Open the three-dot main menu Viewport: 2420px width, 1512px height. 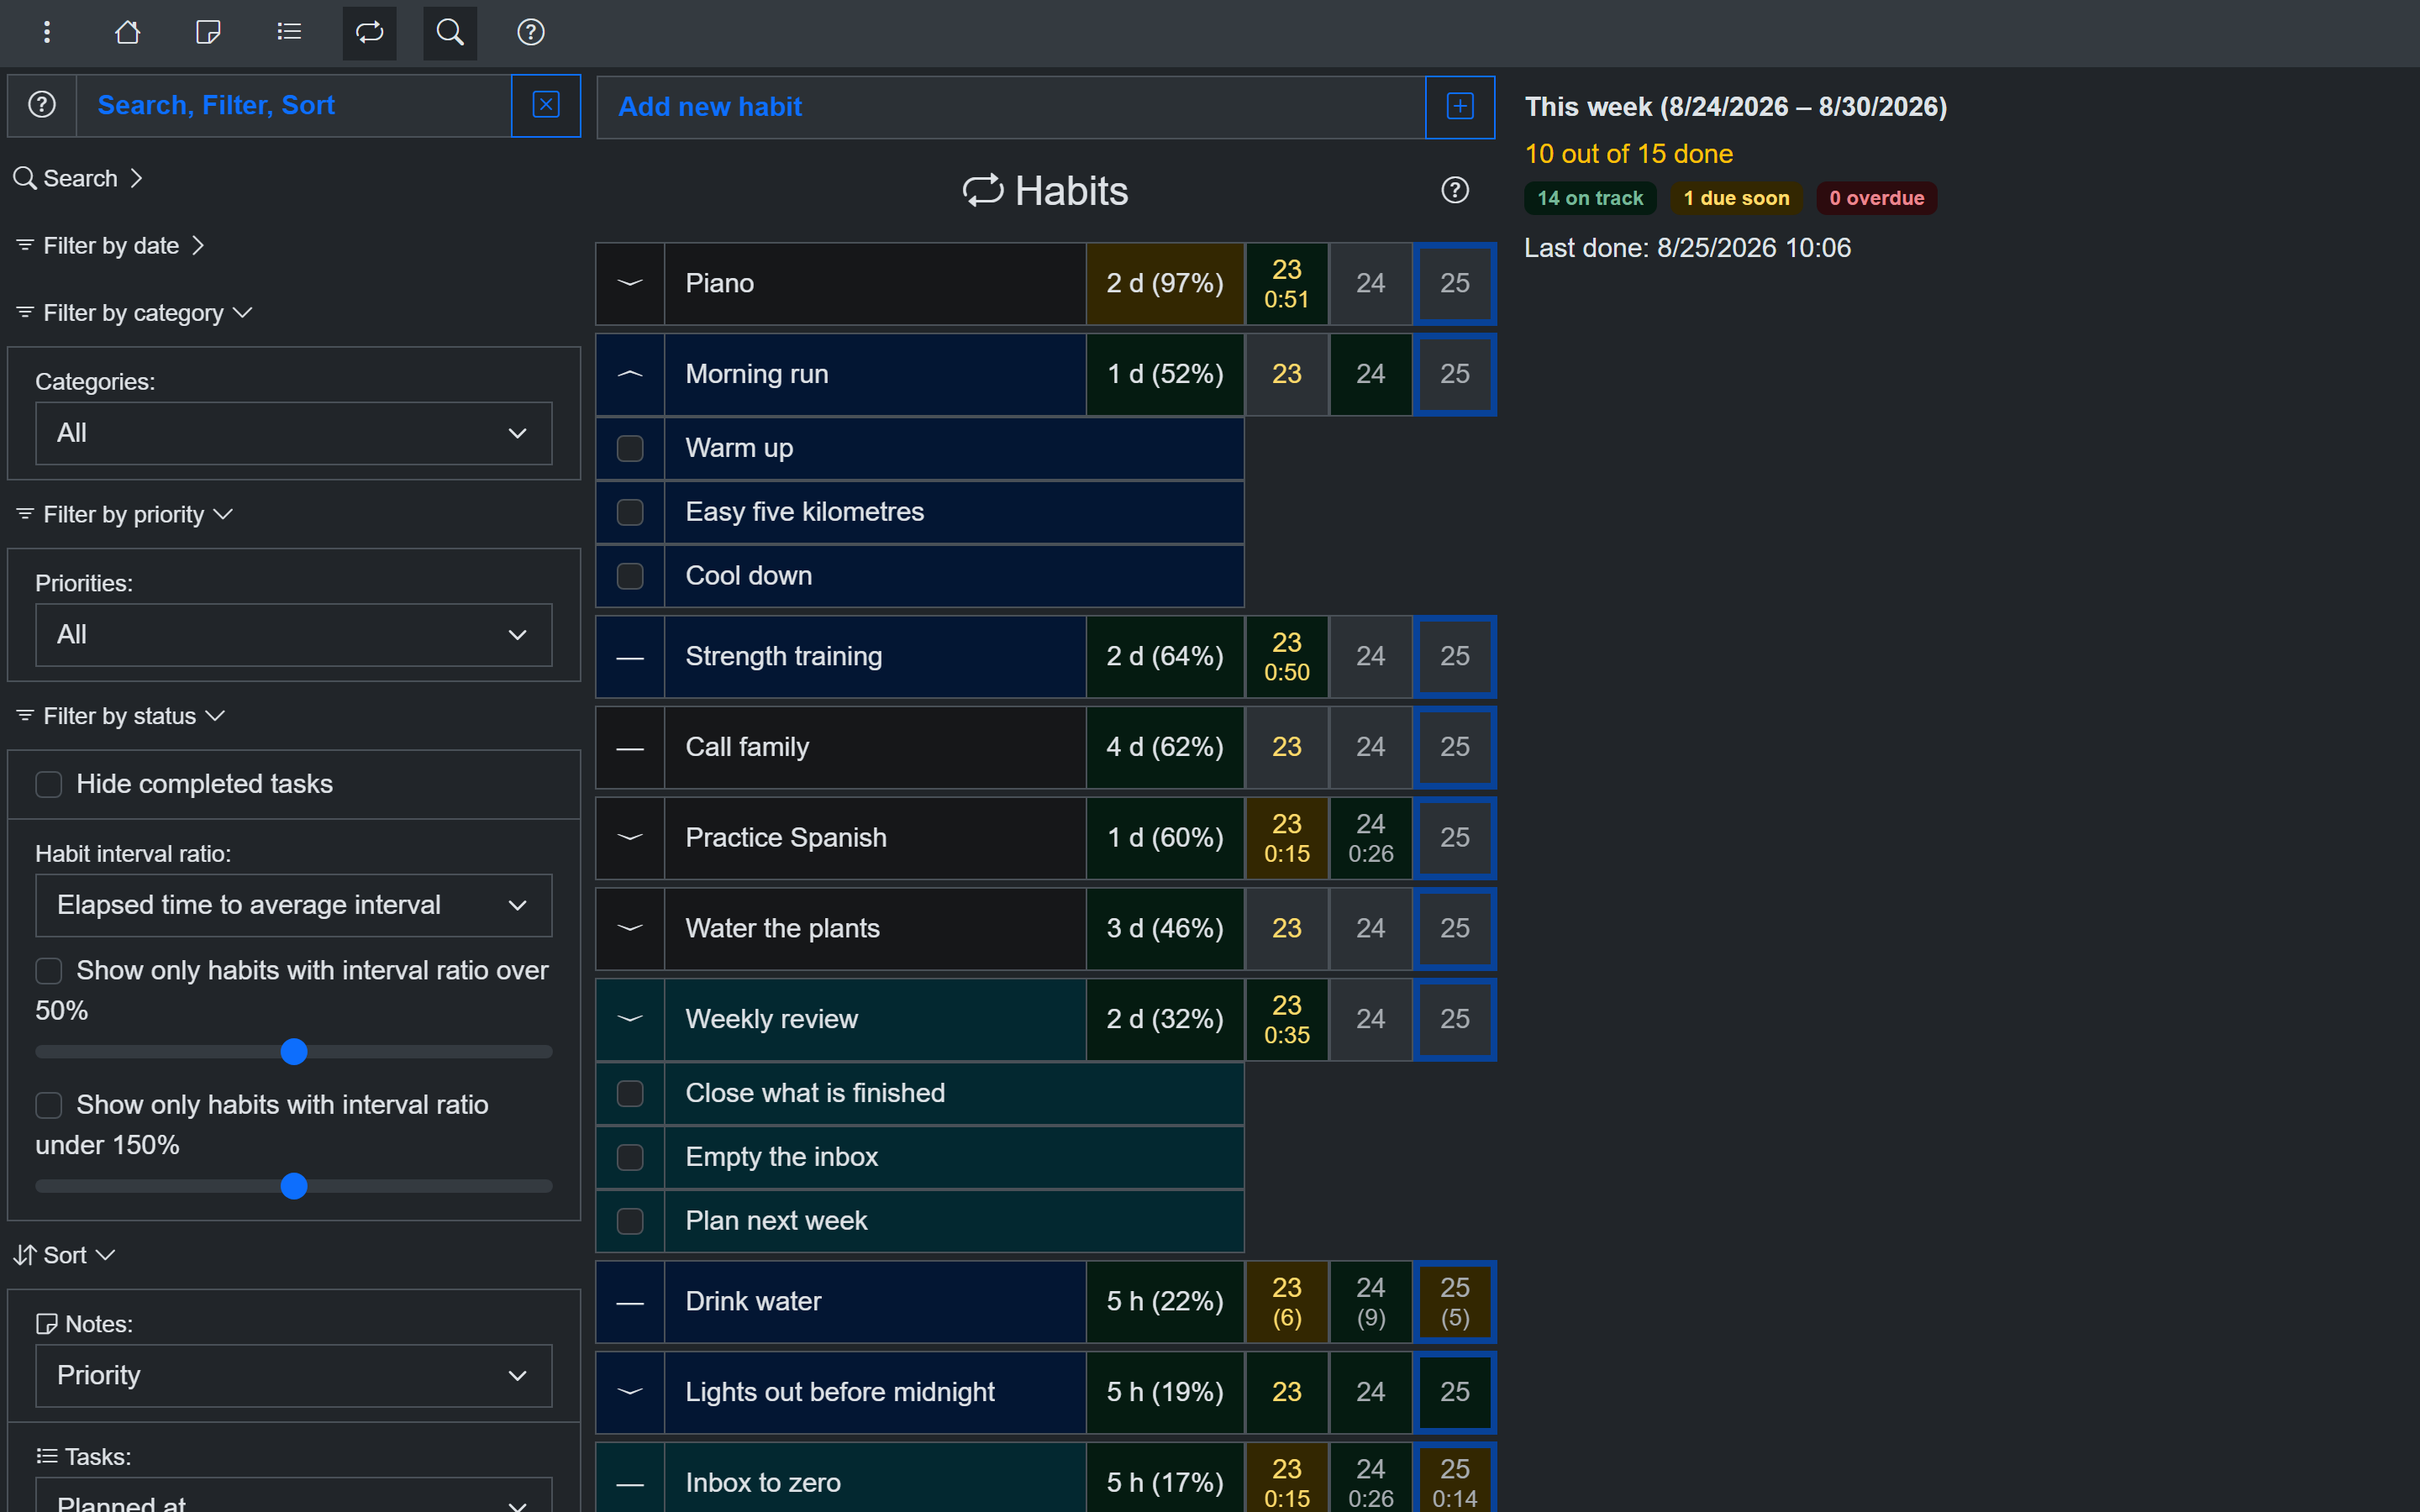(x=46, y=32)
